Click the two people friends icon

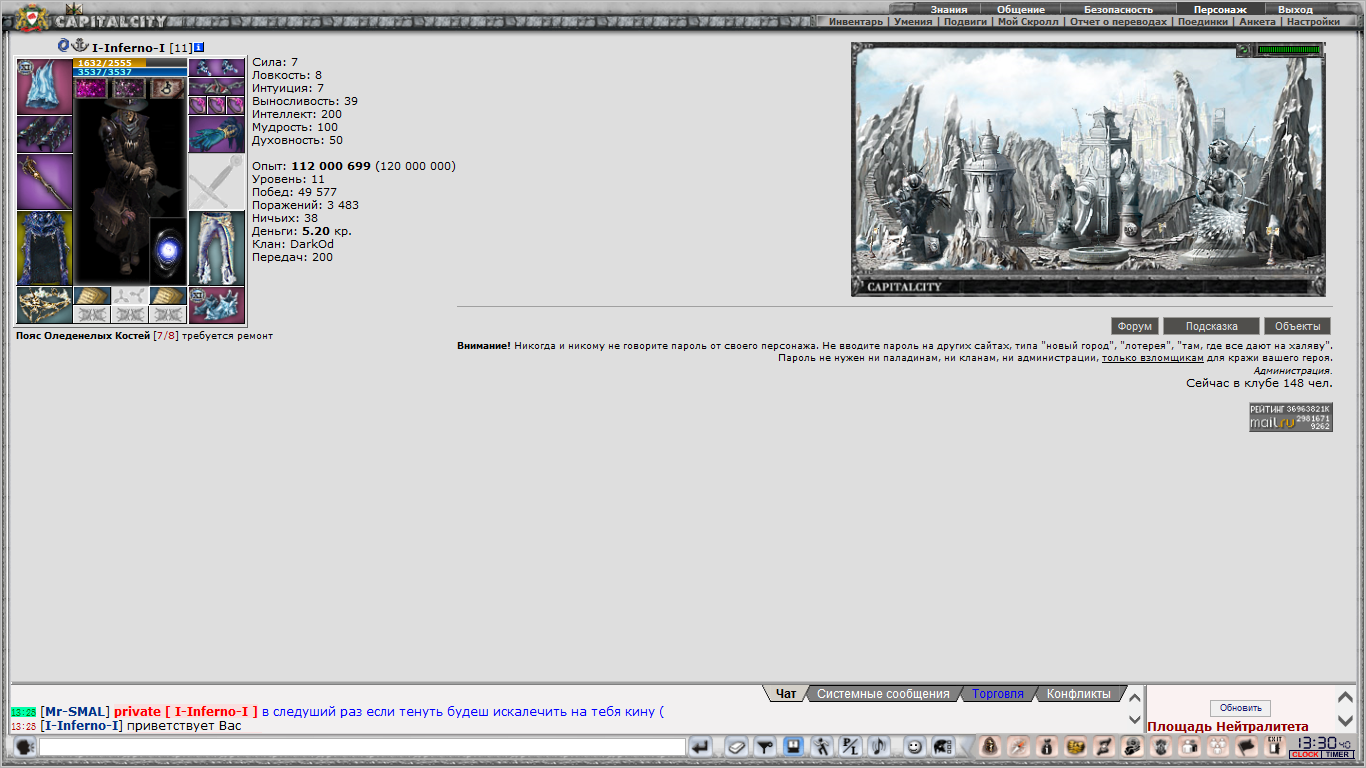pos(1189,746)
